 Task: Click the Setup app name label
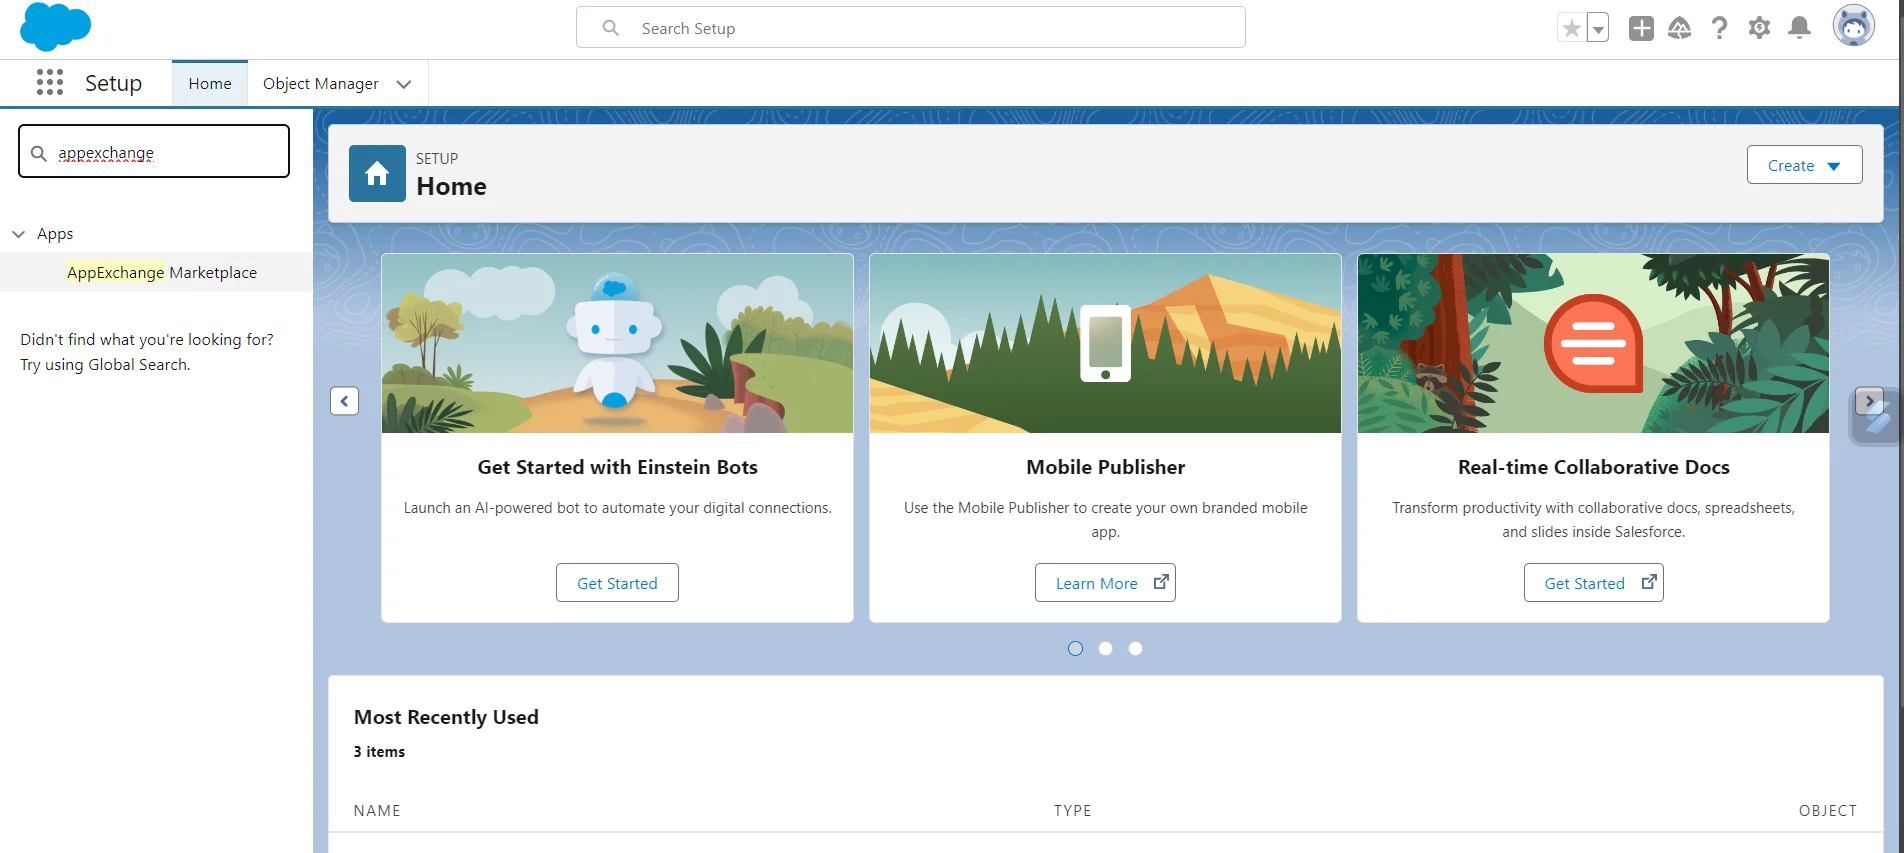click(113, 83)
